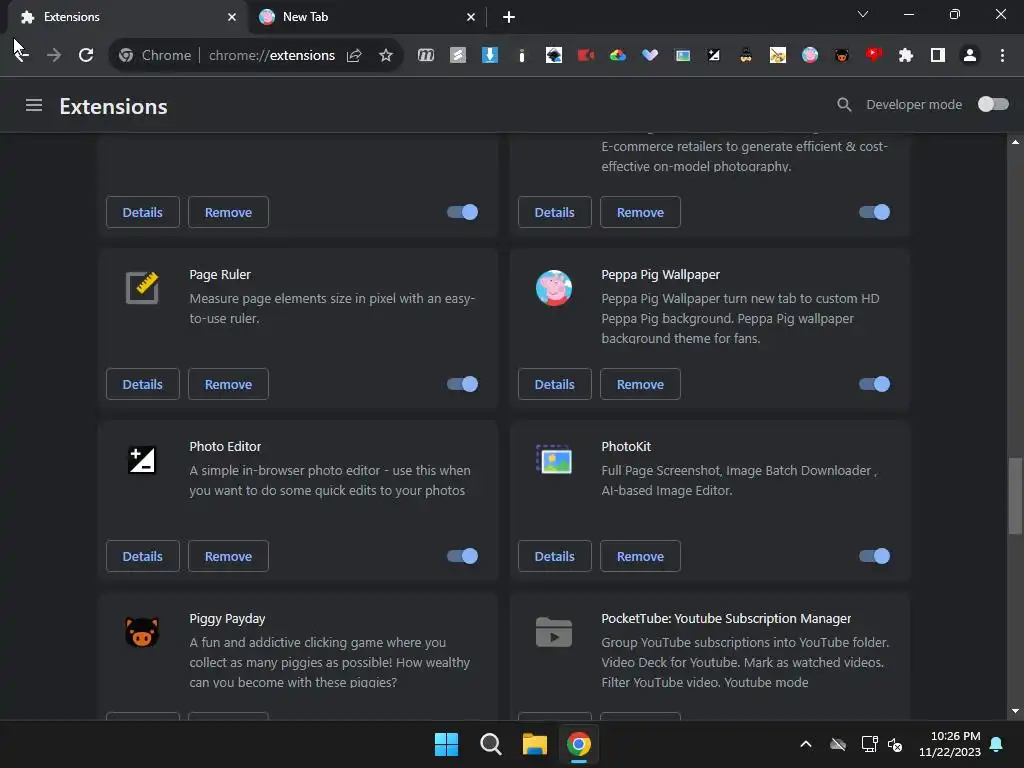Screen dimensions: 1024x768
Task: Turn off the Photo Editor extension
Action: [x=462, y=556]
